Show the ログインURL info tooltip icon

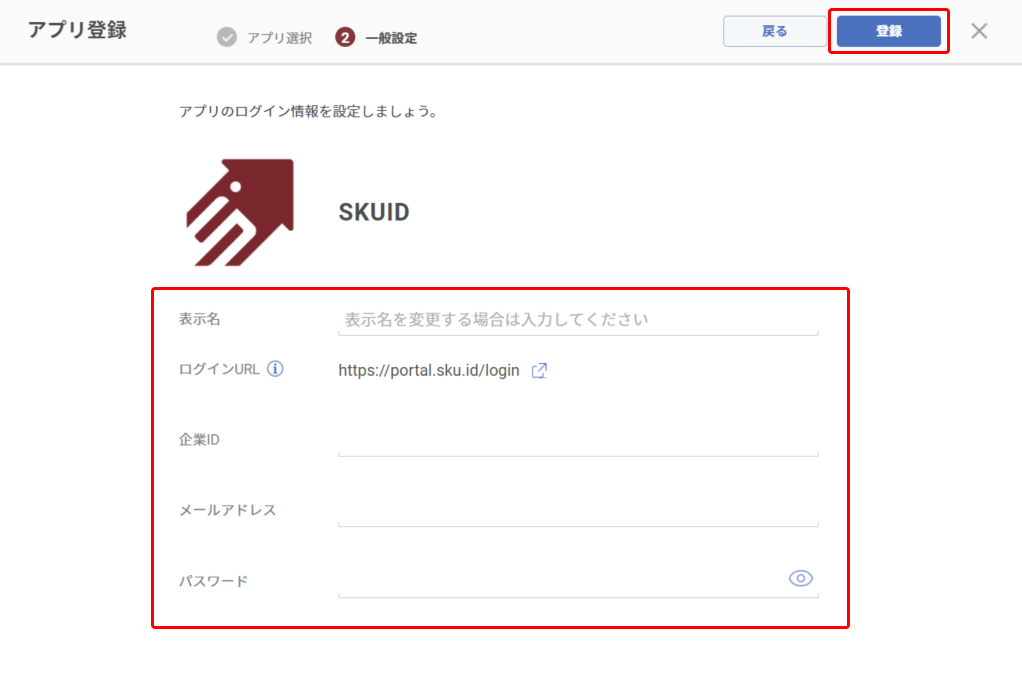click(x=275, y=369)
